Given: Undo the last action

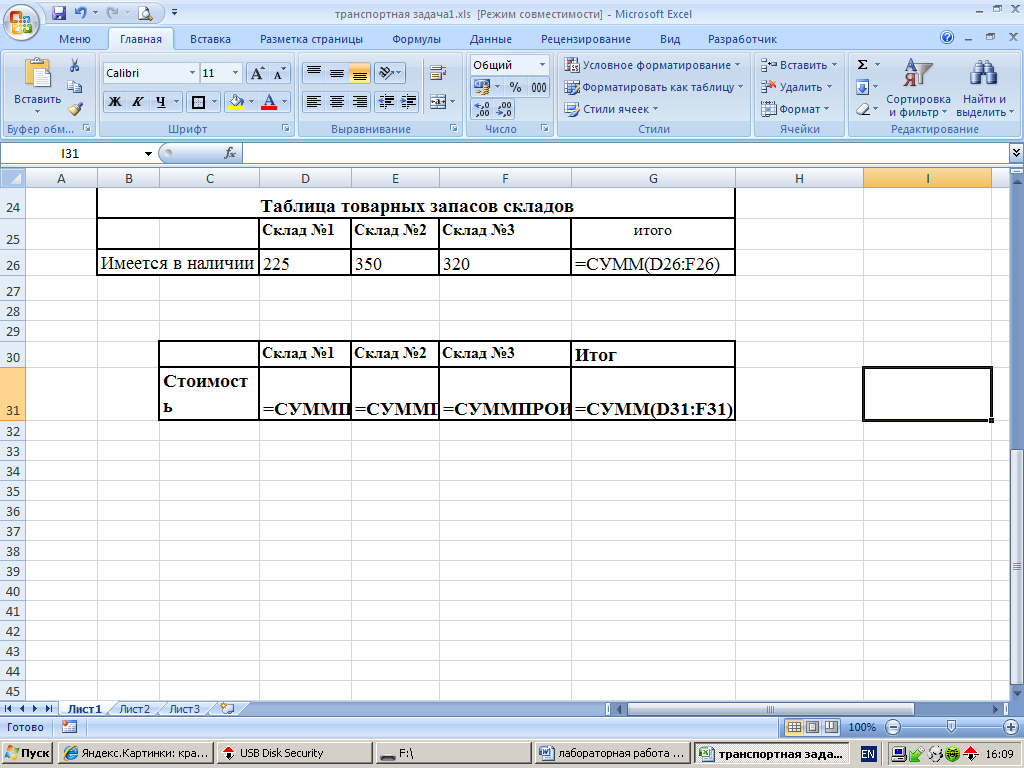Looking at the screenshot, I should [80, 13].
